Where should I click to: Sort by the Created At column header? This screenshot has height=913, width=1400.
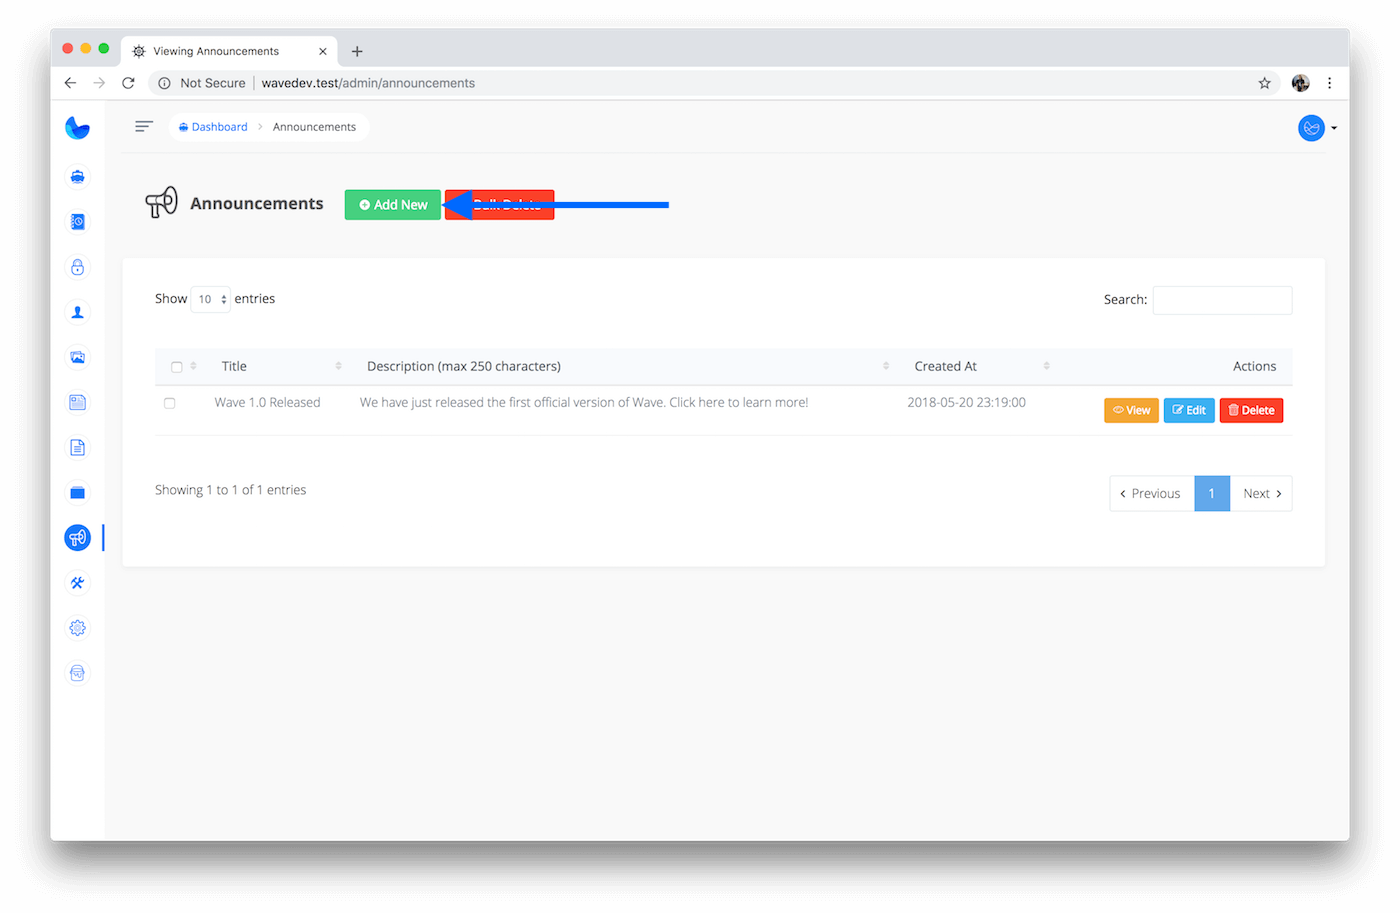945,366
